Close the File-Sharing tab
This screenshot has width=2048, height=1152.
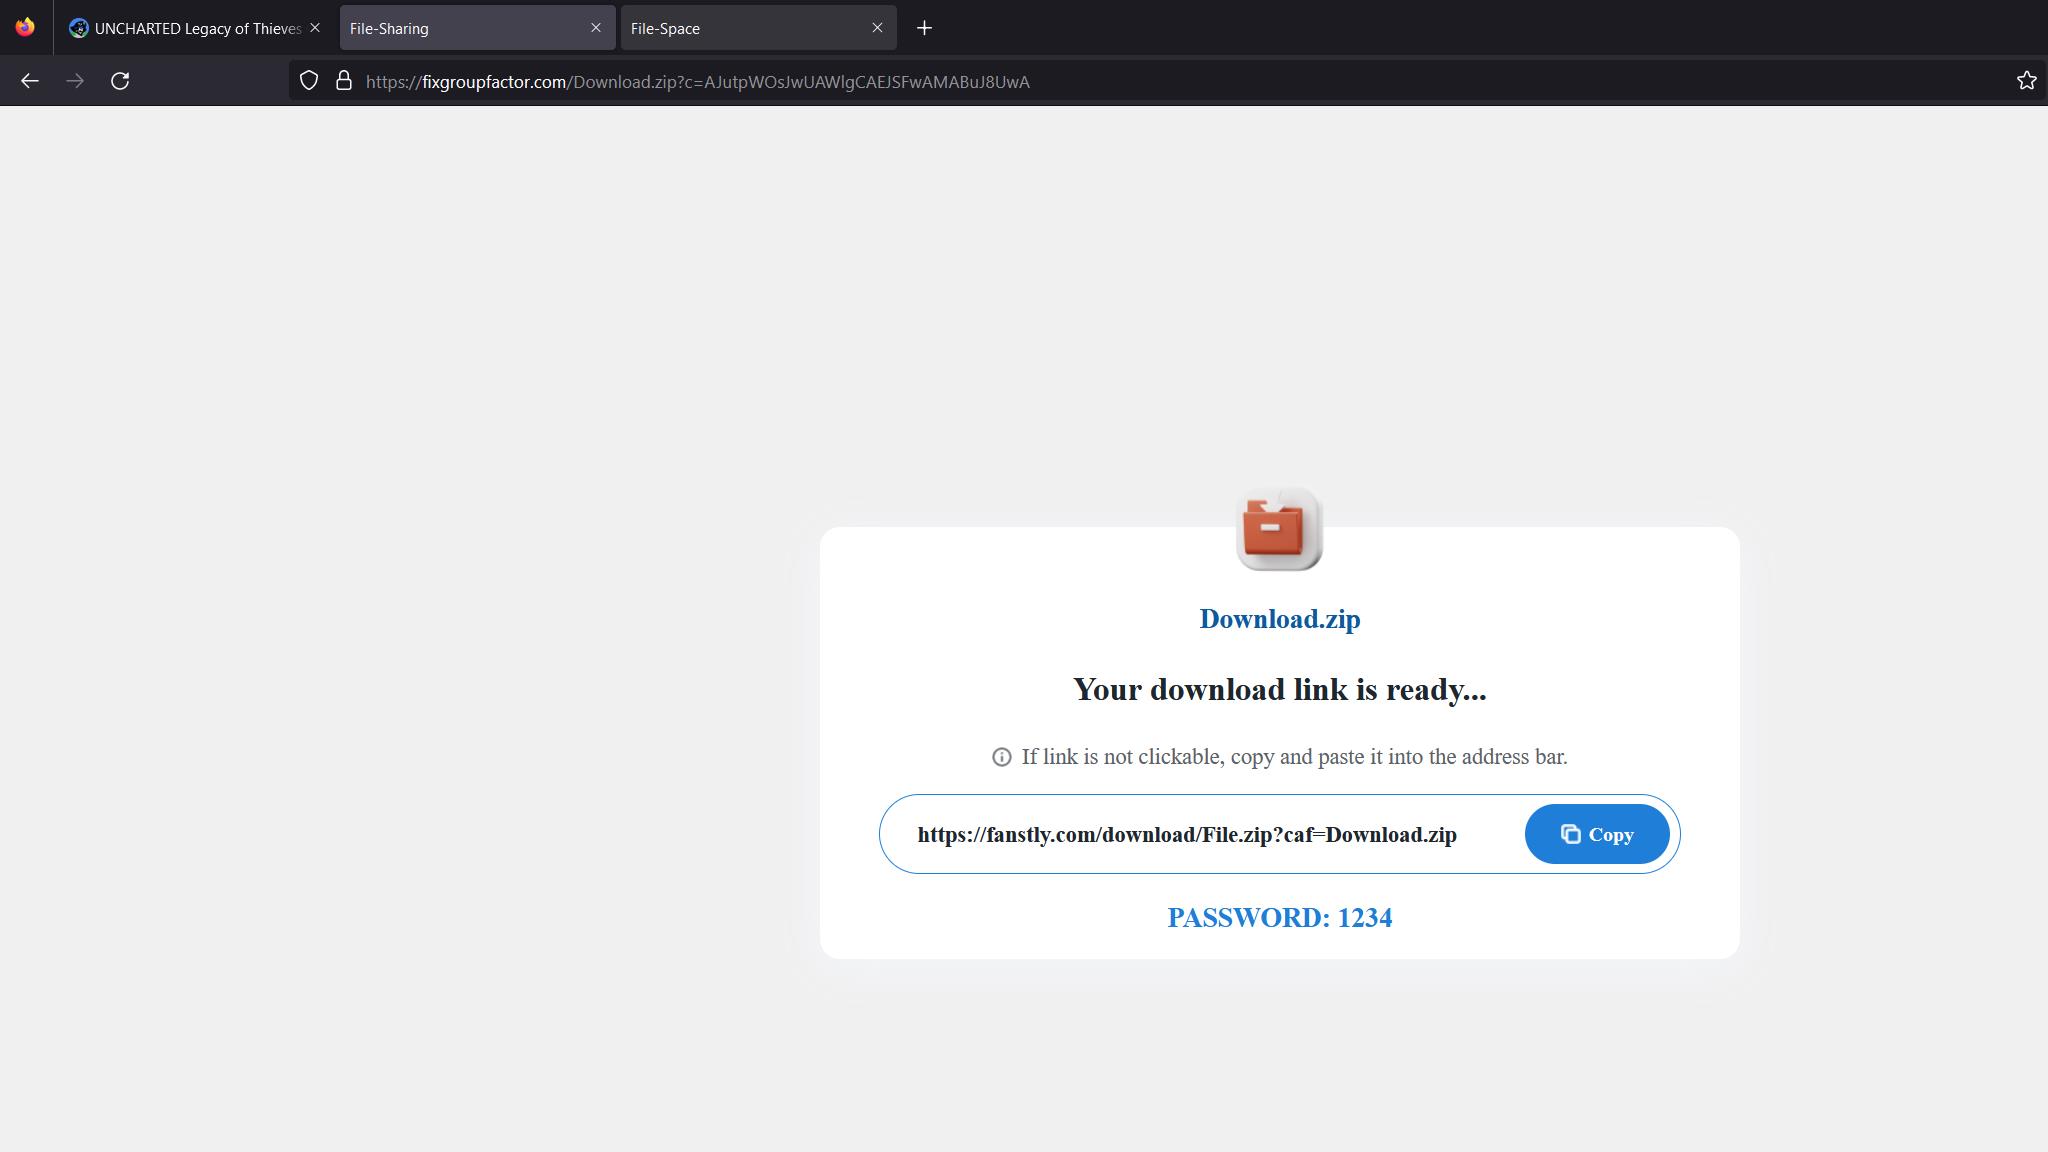(x=596, y=28)
